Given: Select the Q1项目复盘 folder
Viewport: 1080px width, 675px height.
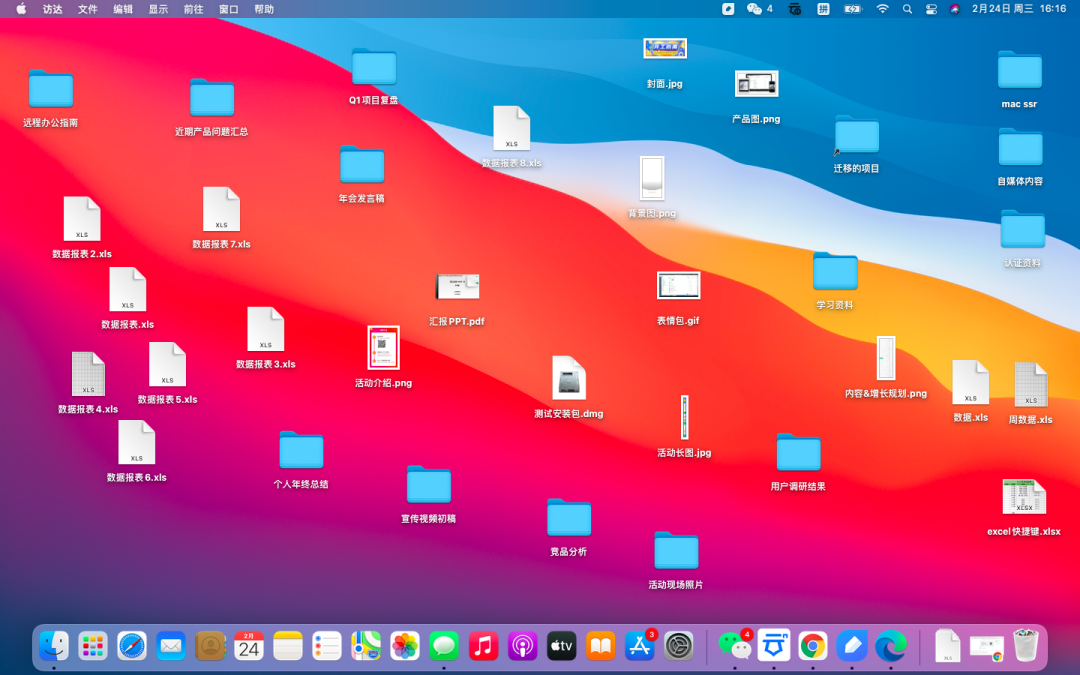Looking at the screenshot, I should [373, 76].
